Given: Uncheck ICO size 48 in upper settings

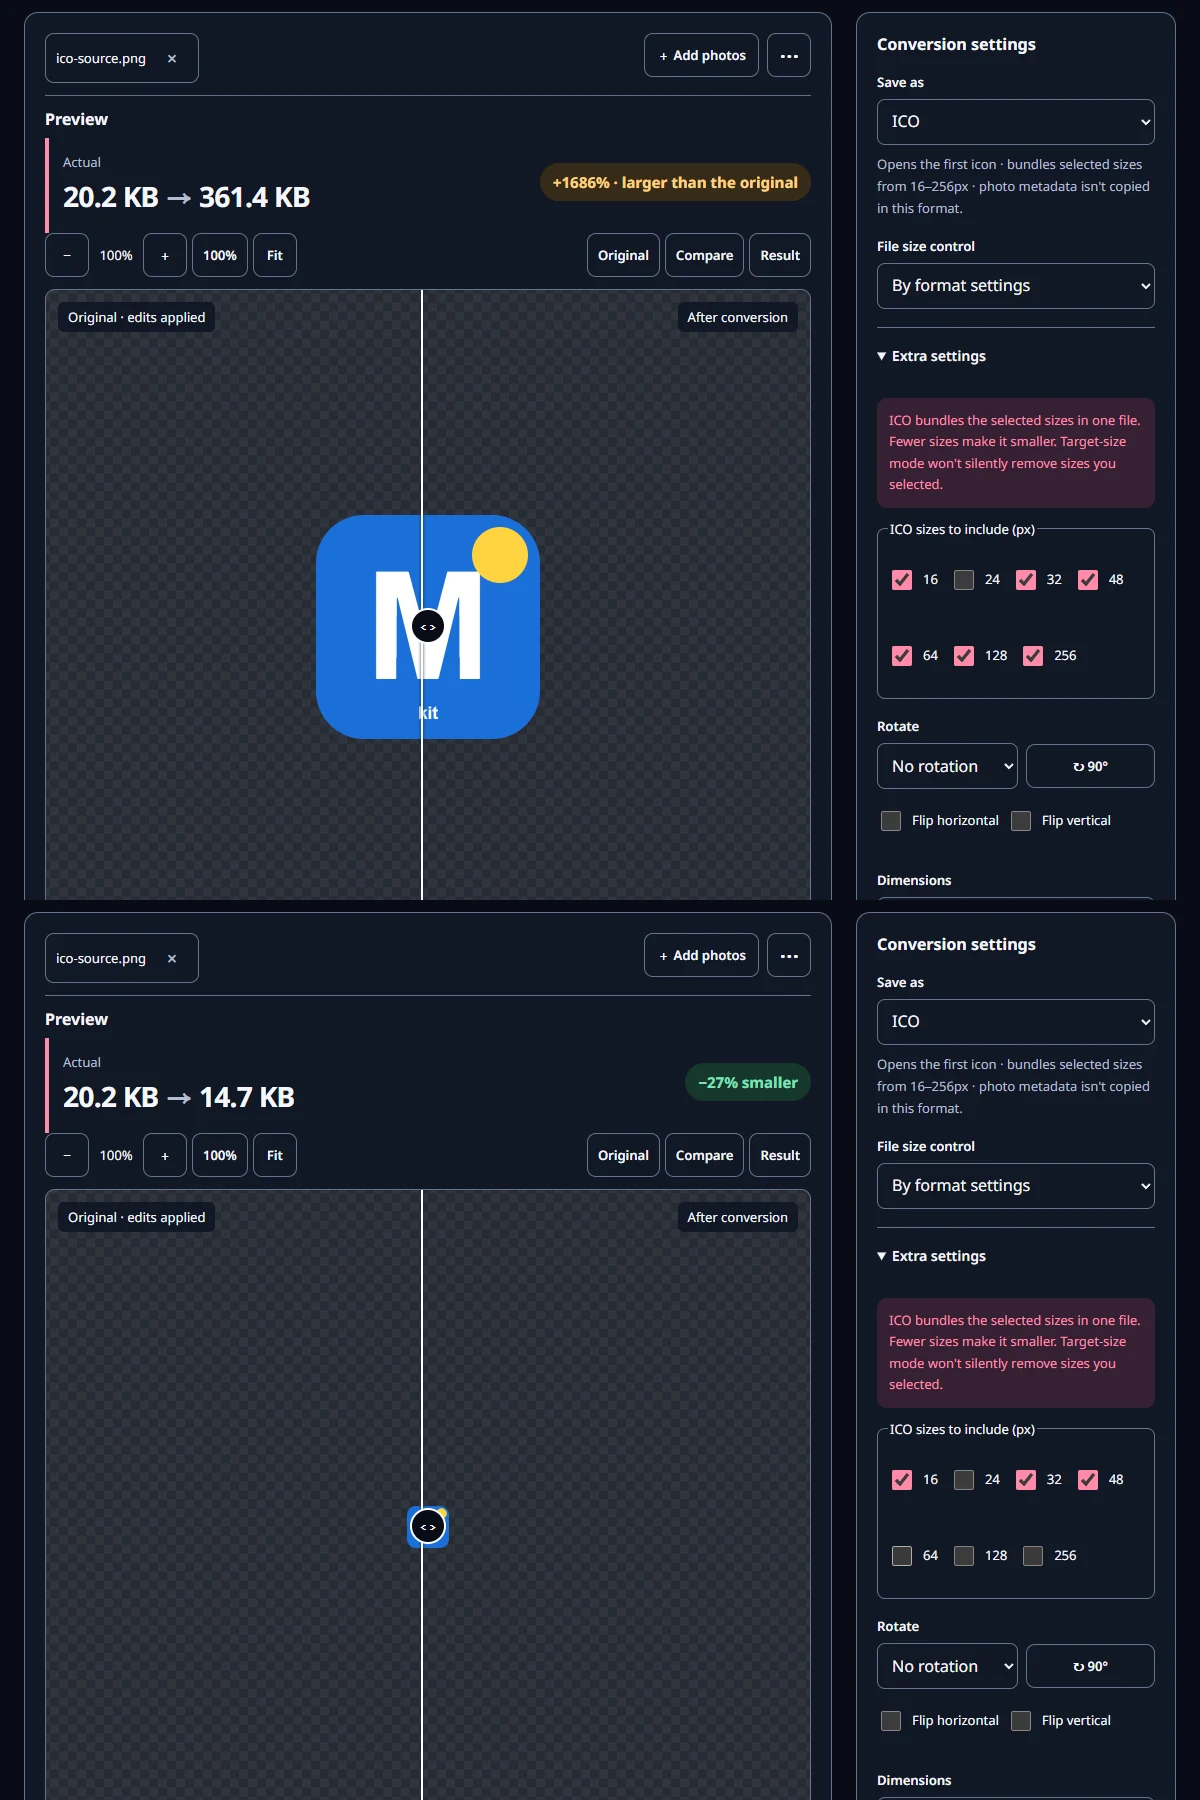Looking at the screenshot, I should 1088,580.
